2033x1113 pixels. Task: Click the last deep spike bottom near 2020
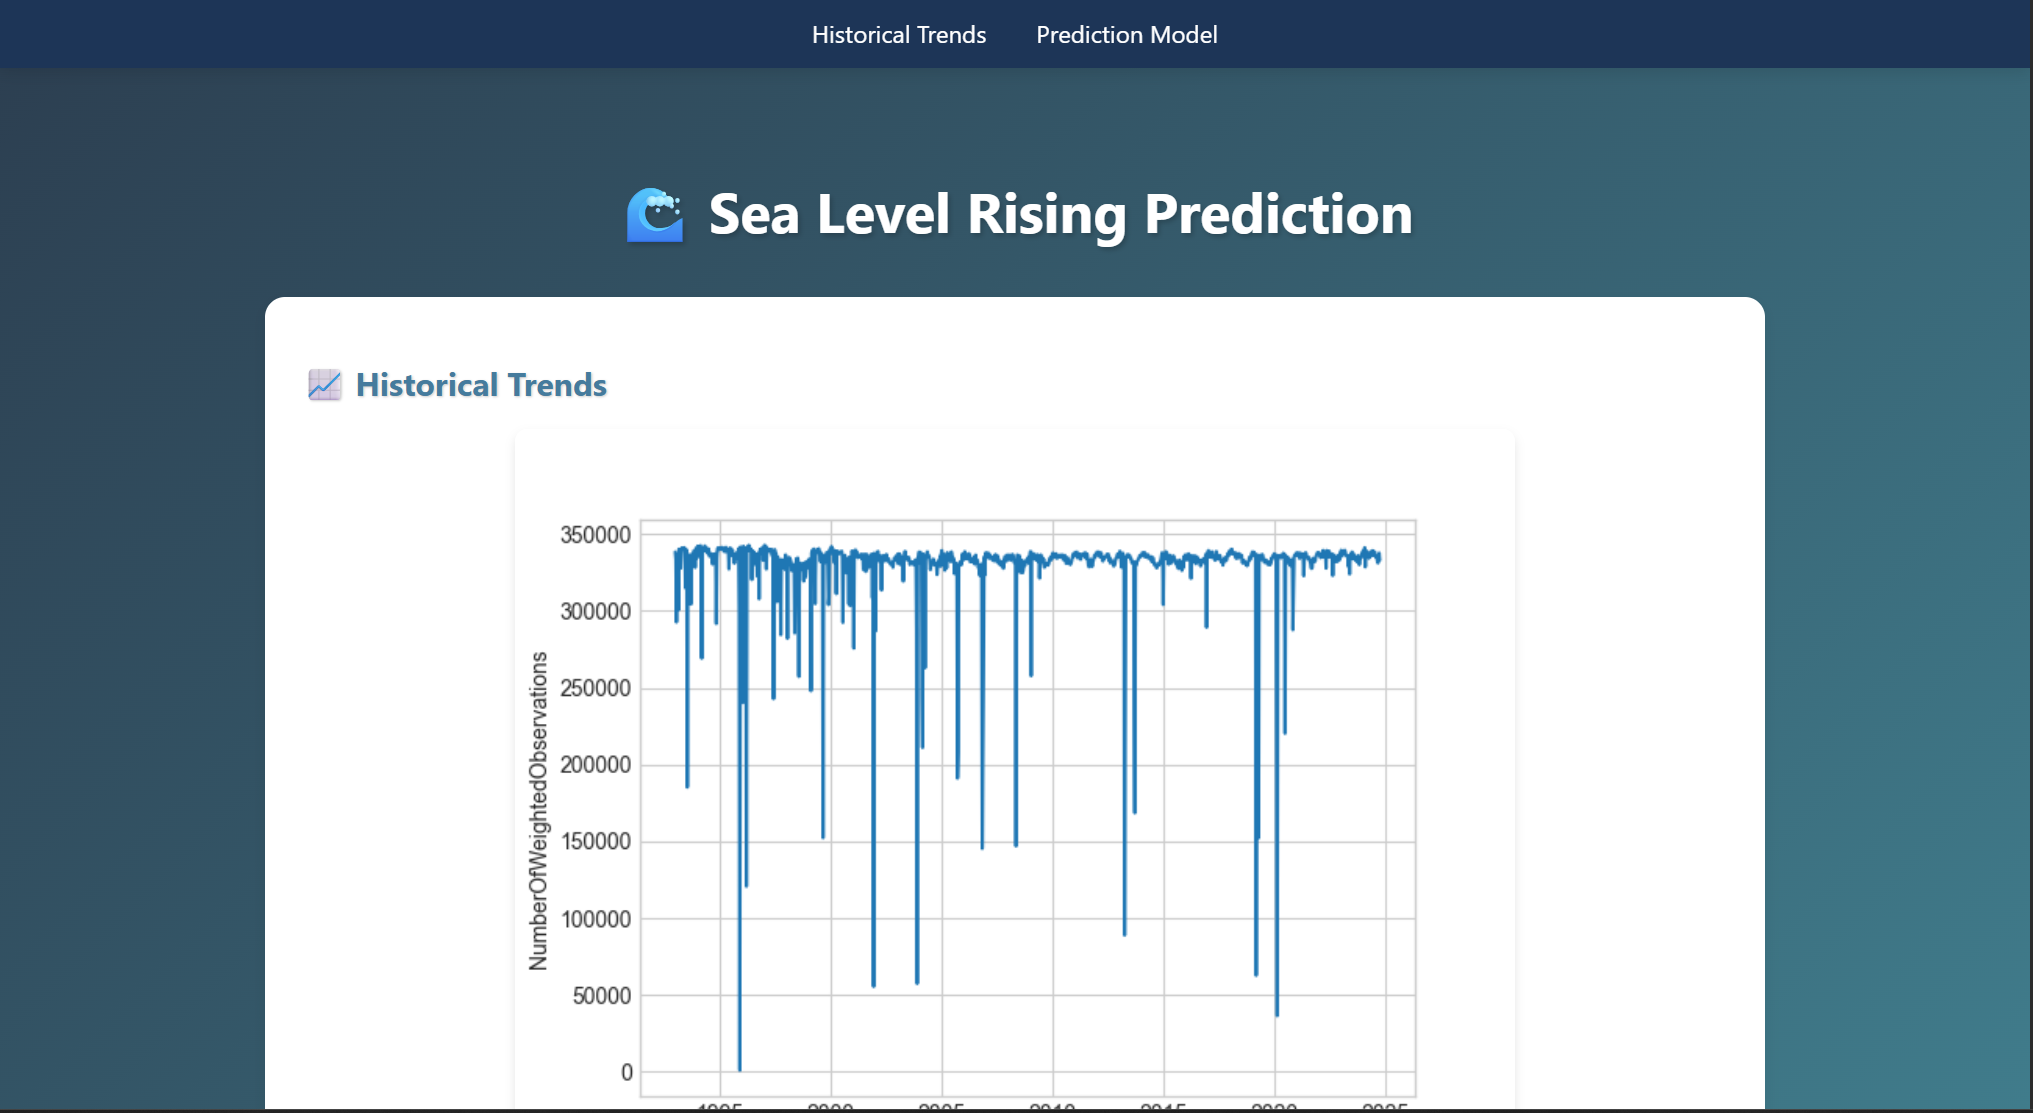pos(1277,1013)
